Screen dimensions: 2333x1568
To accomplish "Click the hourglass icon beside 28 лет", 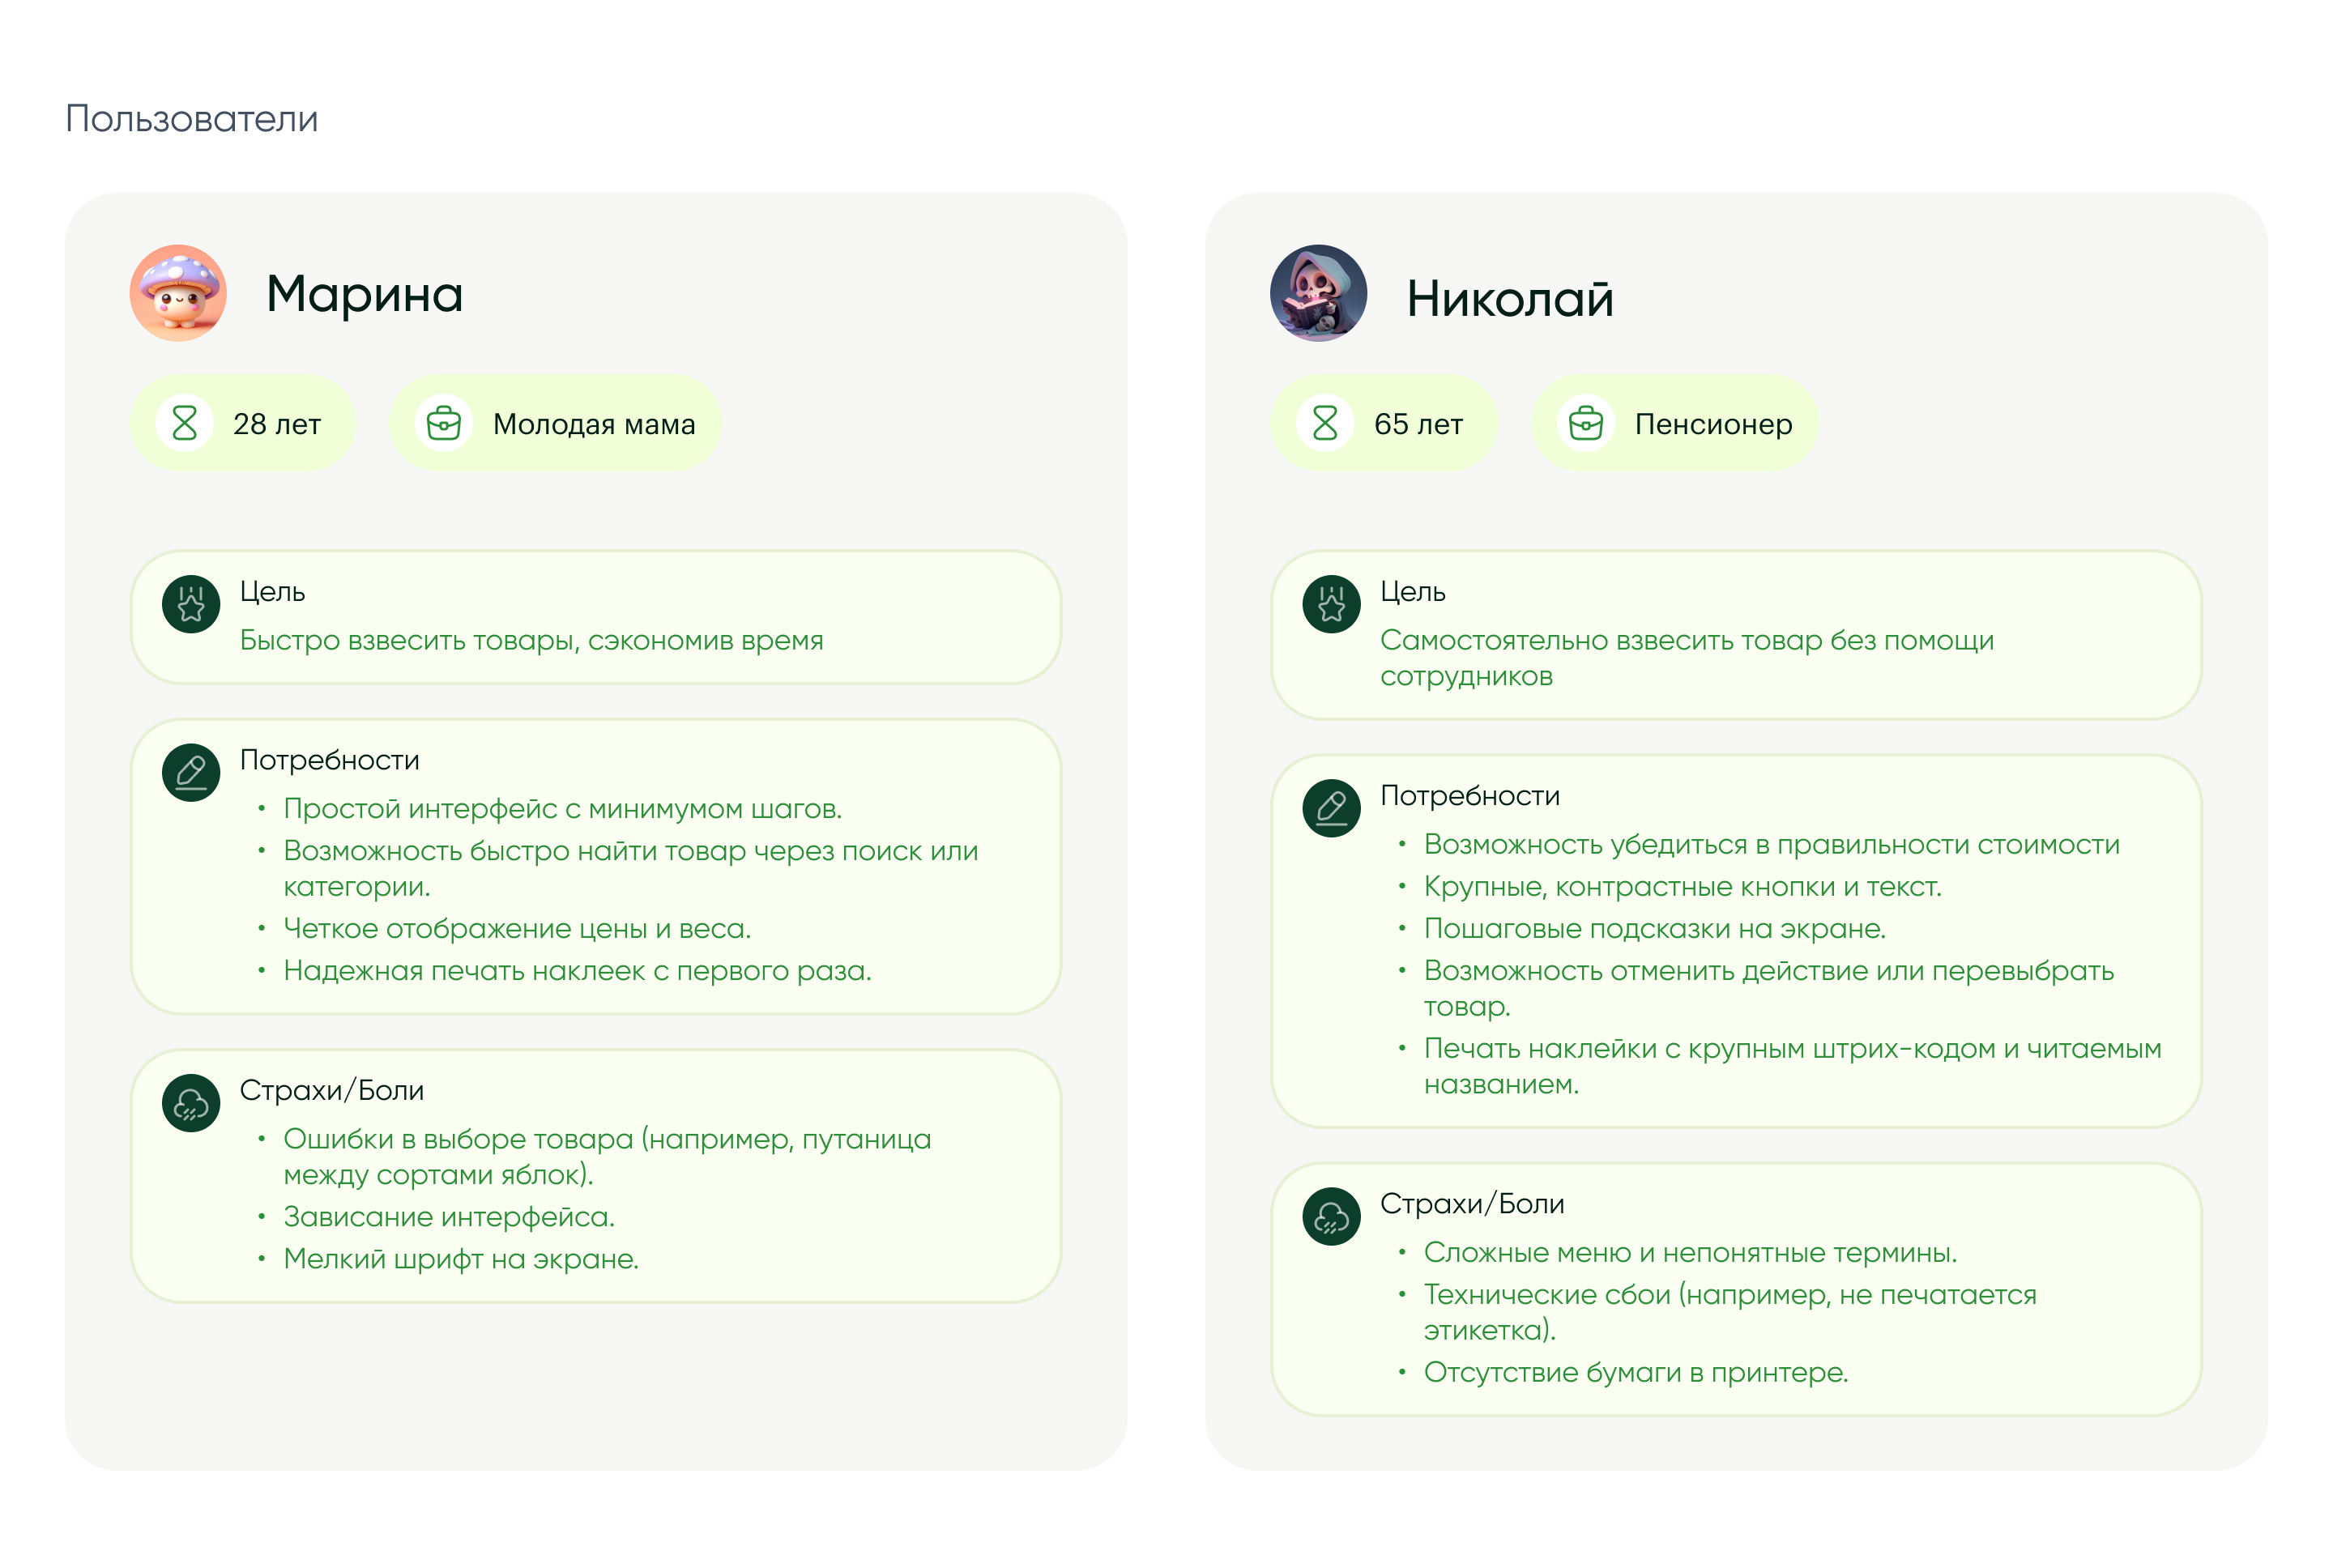I will click(184, 424).
